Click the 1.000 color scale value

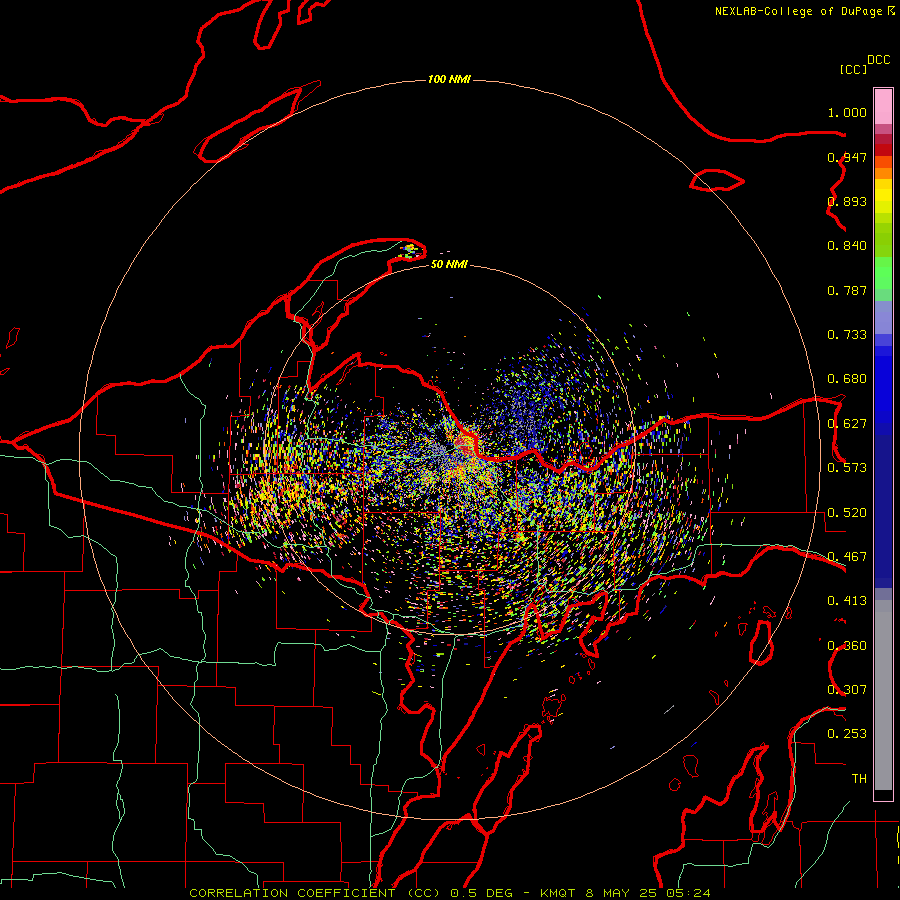pyautogui.click(x=847, y=112)
